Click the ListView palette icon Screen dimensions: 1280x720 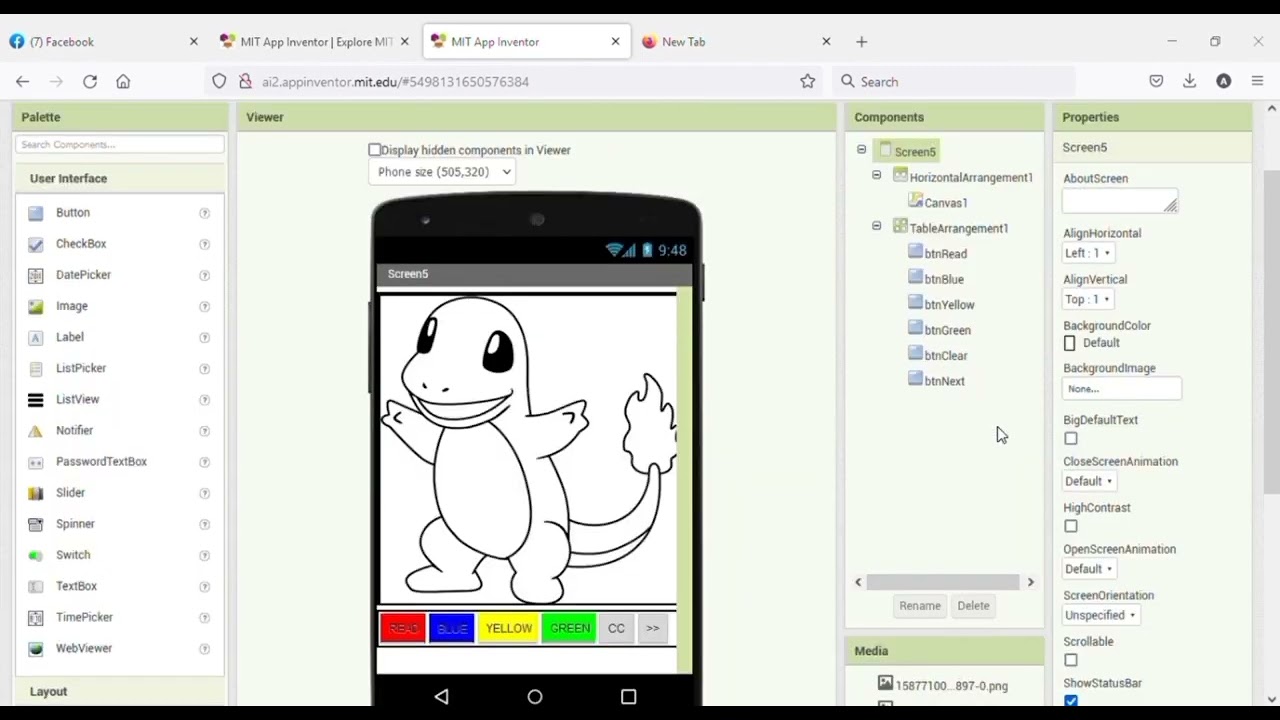point(36,399)
